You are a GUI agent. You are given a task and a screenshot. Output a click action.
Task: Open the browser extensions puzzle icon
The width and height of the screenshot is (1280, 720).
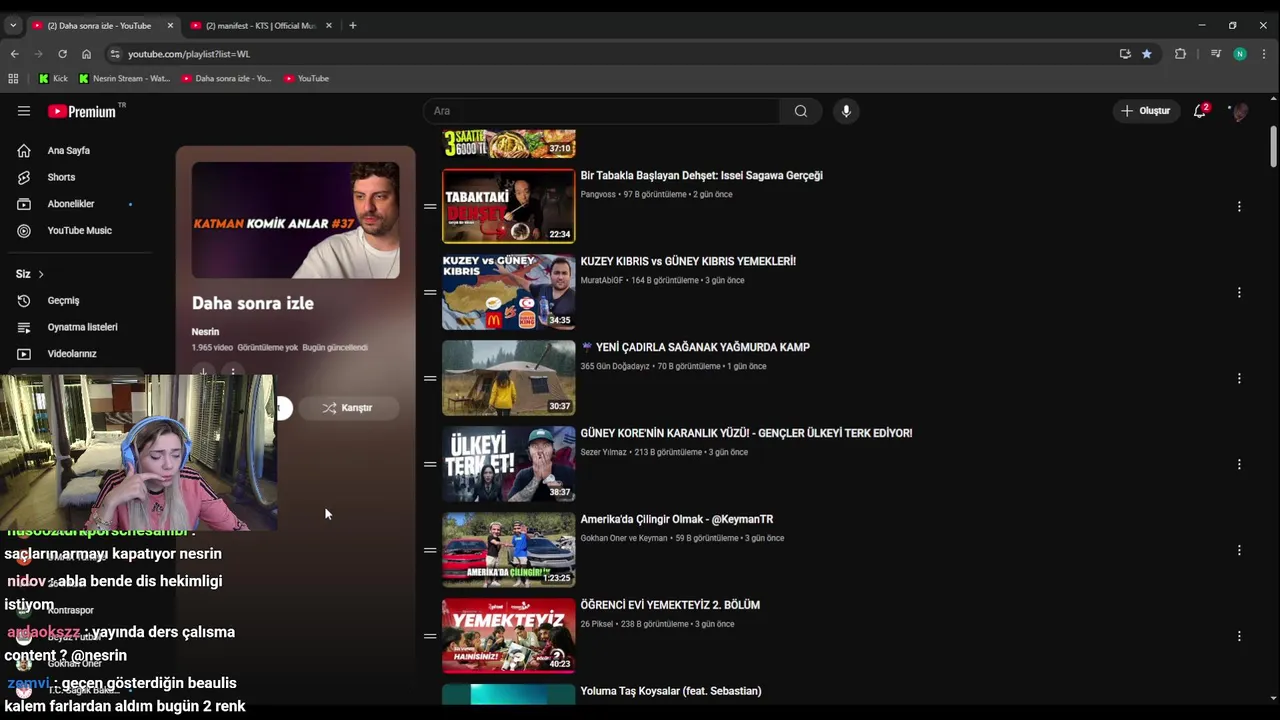pyautogui.click(x=1180, y=54)
